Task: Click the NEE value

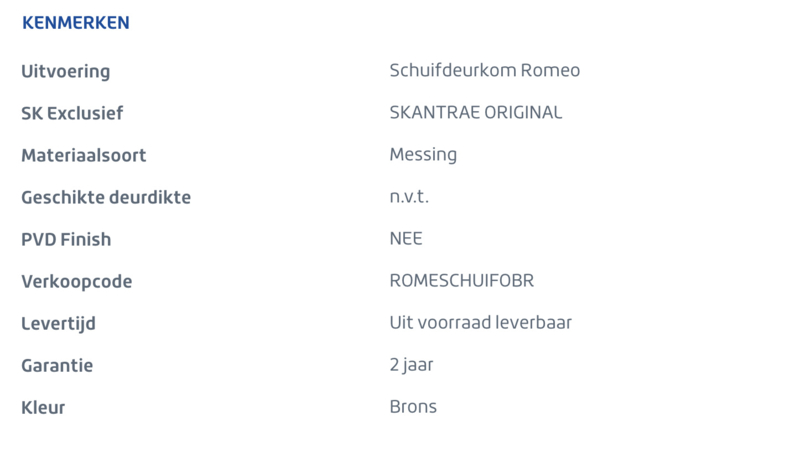Action: (406, 238)
